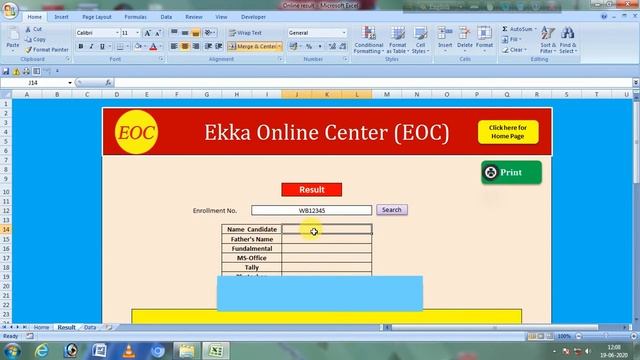Image resolution: width=640 pixels, height=360 pixels.
Task: Open the Name Box dropdown arrow
Action: tap(70, 83)
